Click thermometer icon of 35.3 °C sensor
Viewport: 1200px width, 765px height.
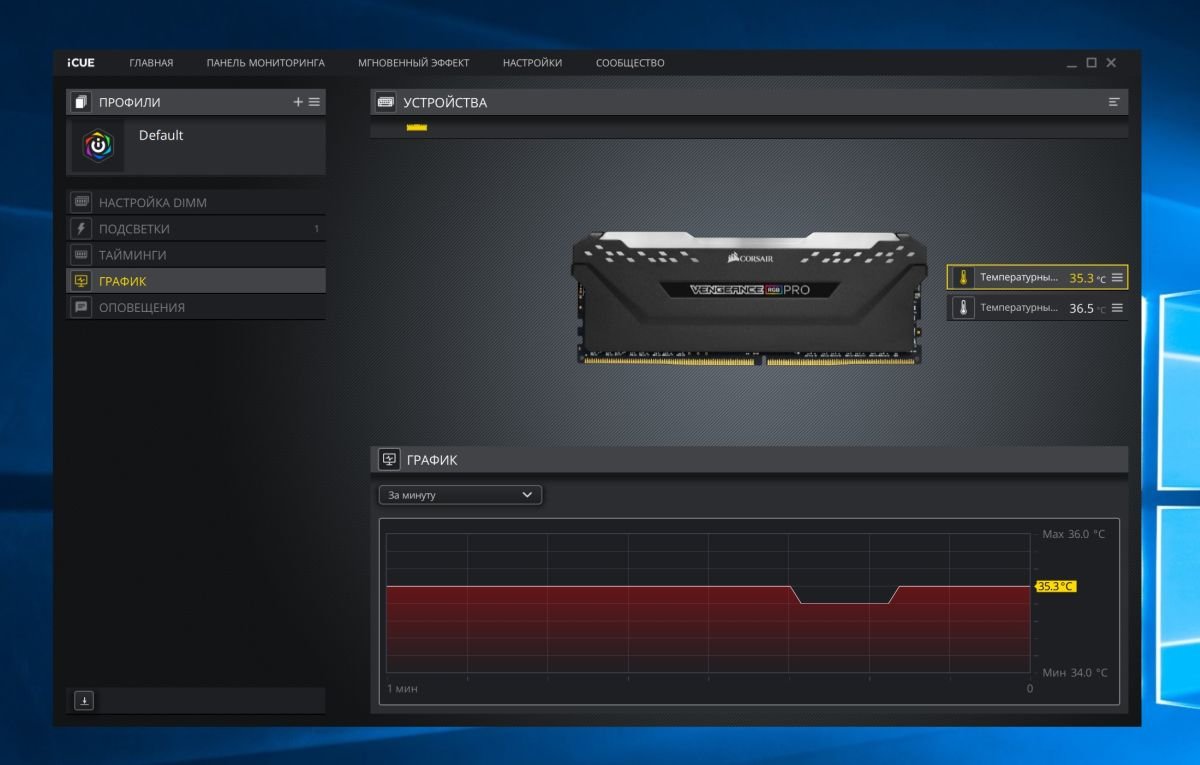[x=962, y=277]
